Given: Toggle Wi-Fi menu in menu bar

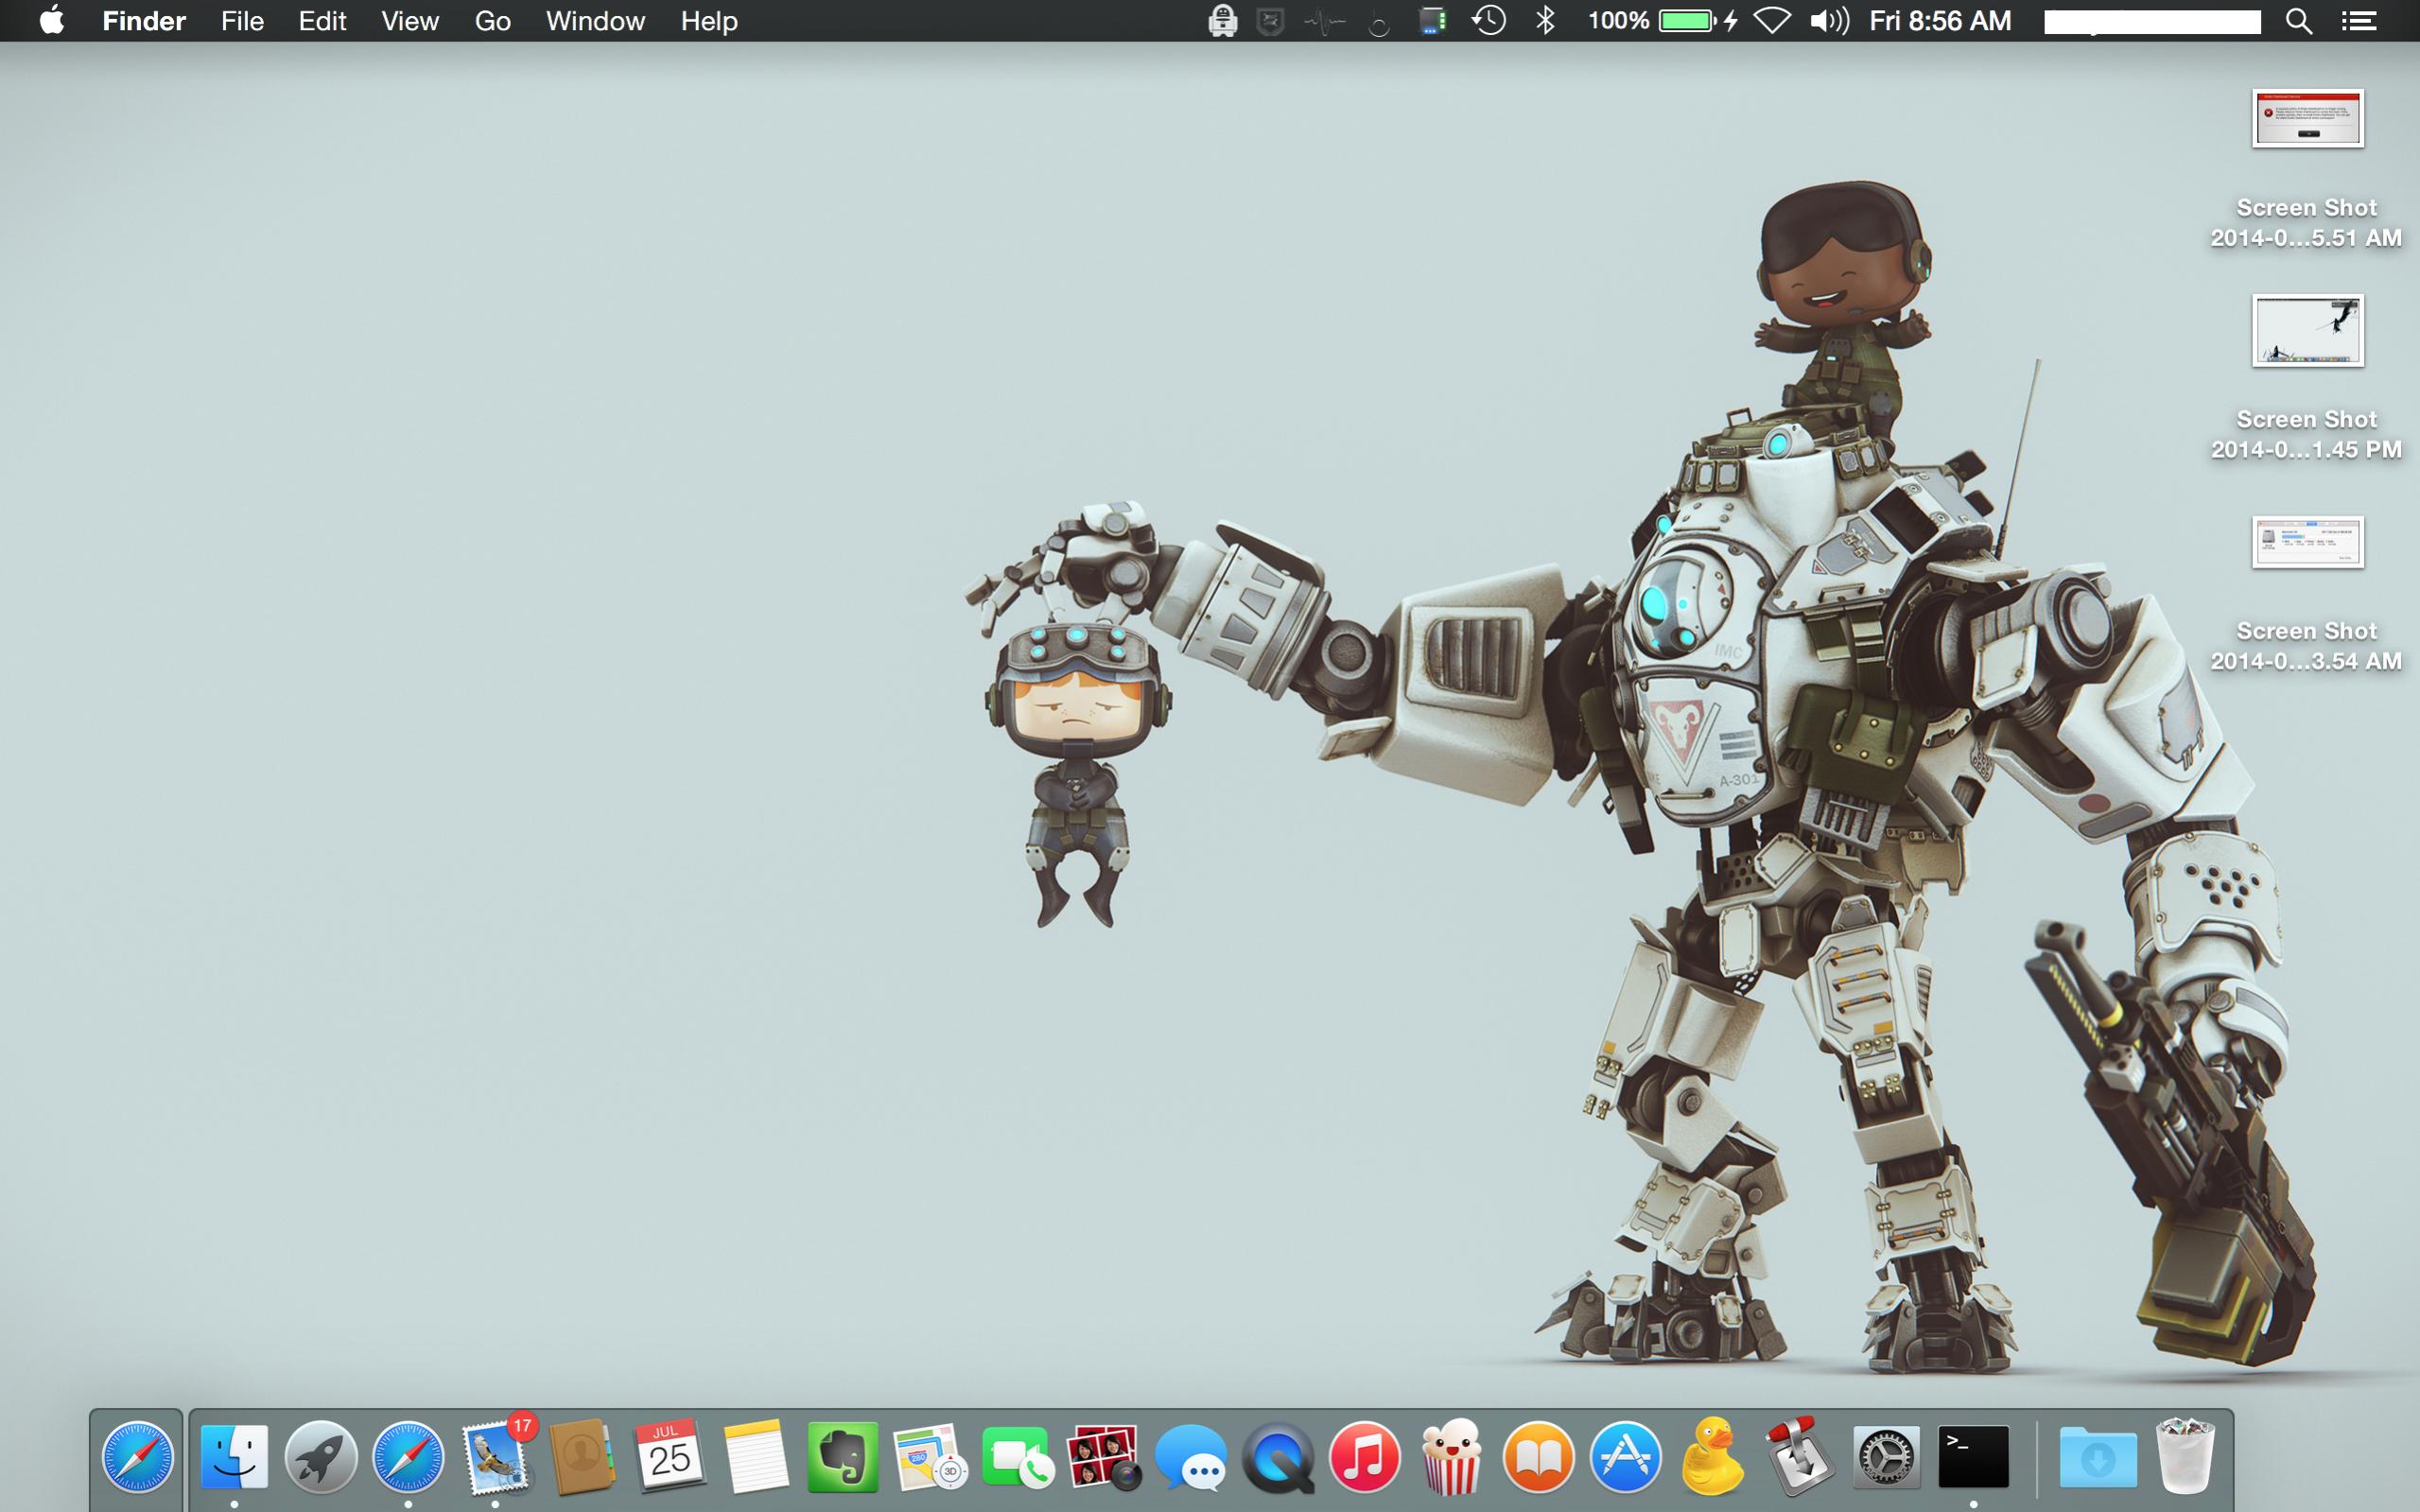Looking at the screenshot, I should point(1772,21).
